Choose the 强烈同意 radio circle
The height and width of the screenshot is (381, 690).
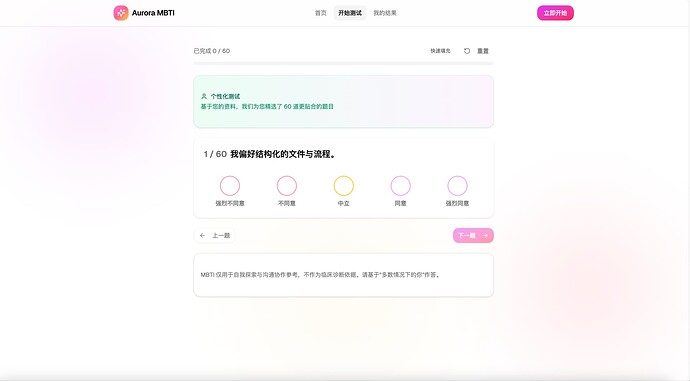click(x=457, y=186)
